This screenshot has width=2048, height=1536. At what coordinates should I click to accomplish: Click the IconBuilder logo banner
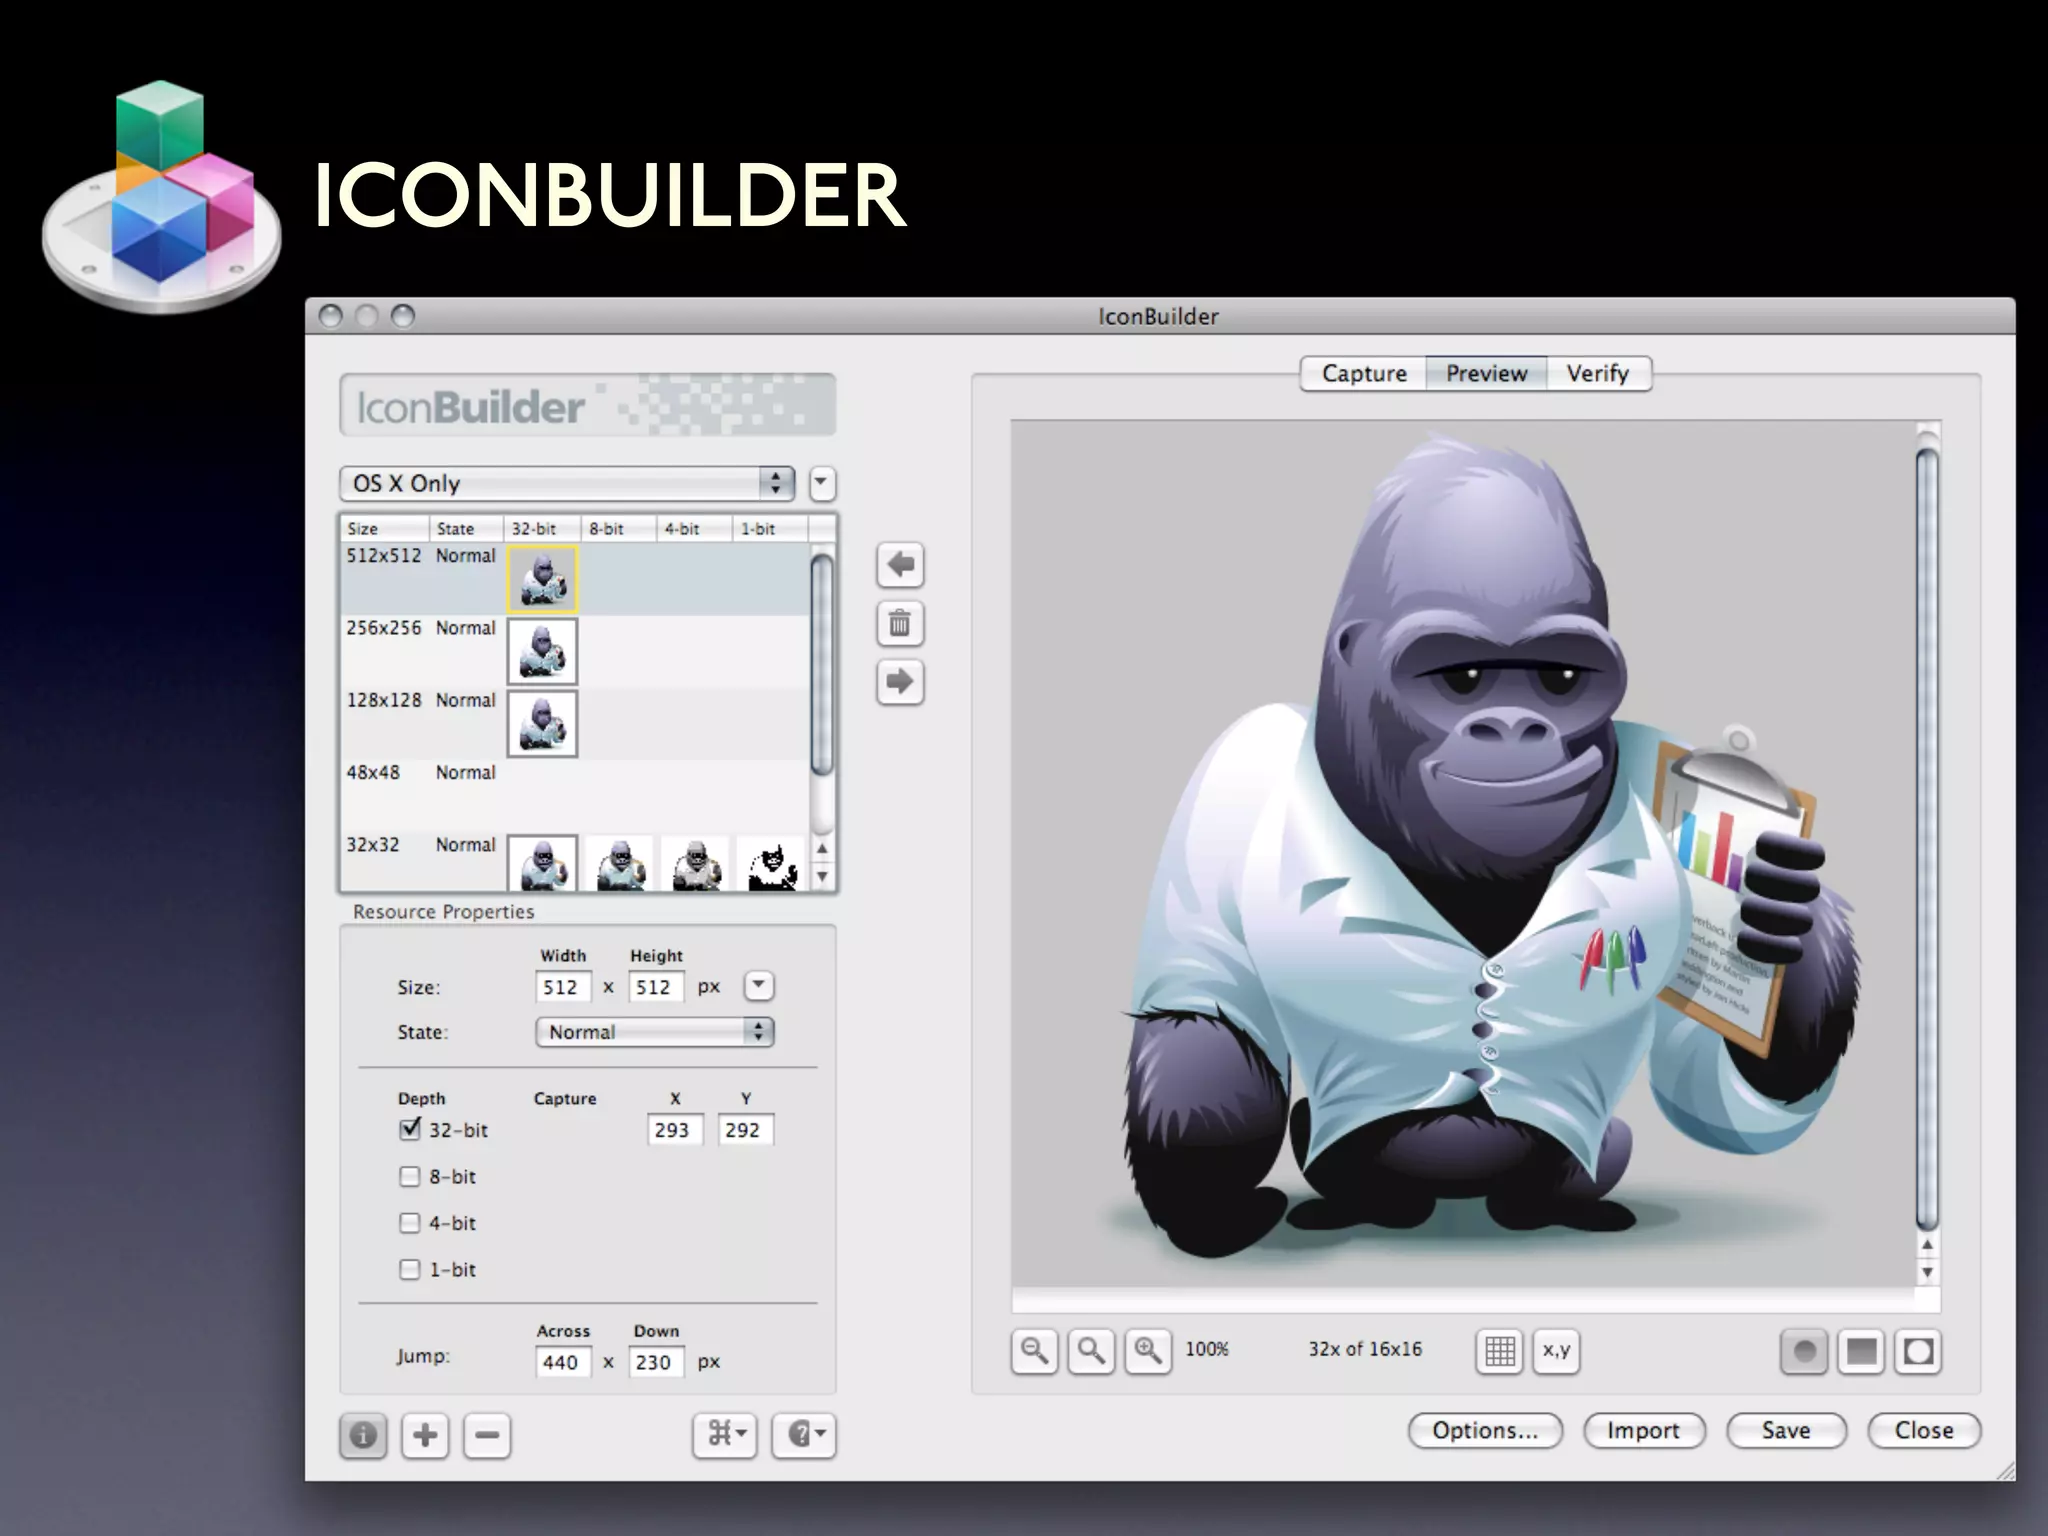pos(588,405)
